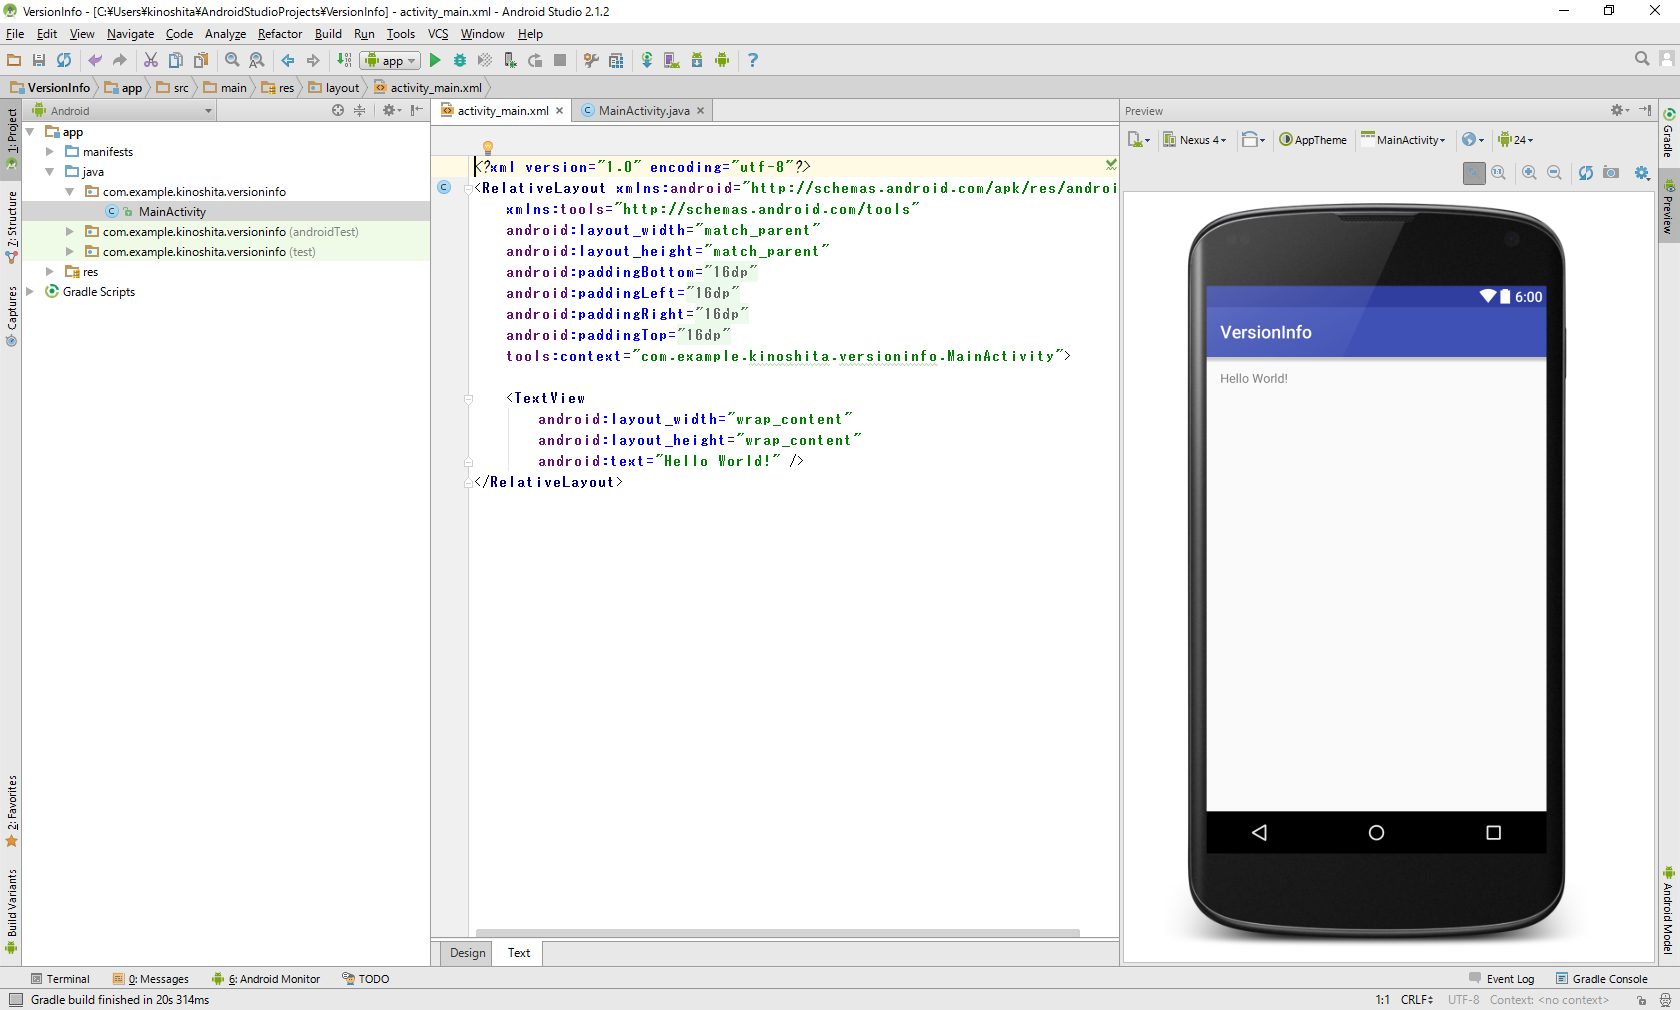Image resolution: width=1680 pixels, height=1010 pixels.
Task: Click the Debug app bug icon
Action: [x=460, y=61]
